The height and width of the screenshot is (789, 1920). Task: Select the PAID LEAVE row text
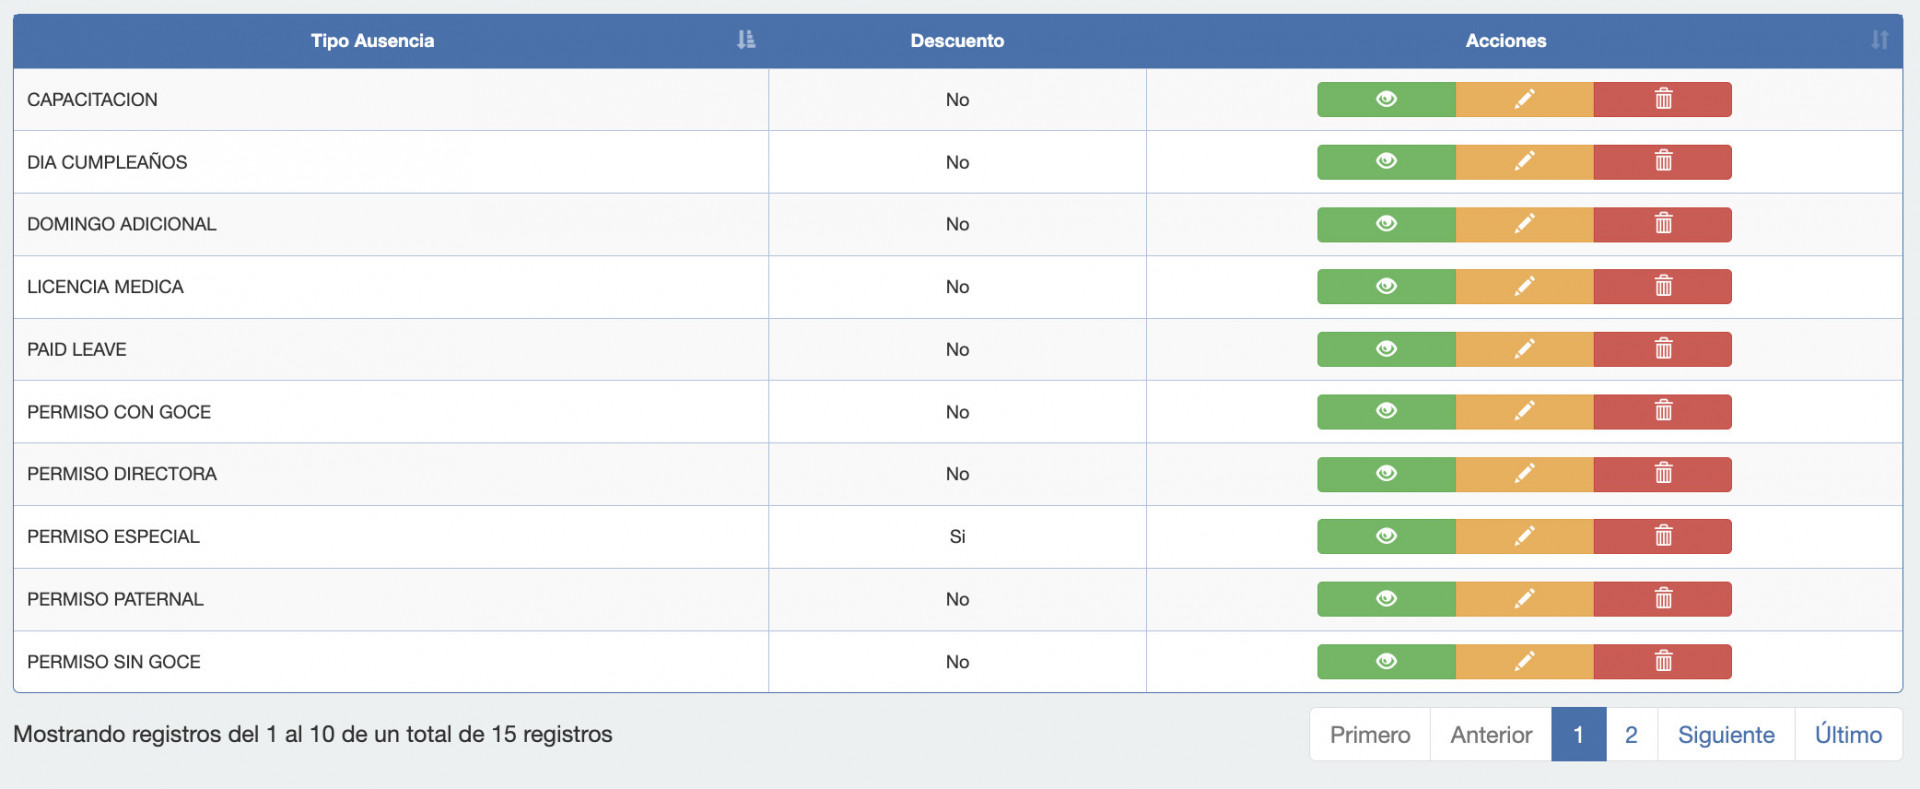coord(77,349)
